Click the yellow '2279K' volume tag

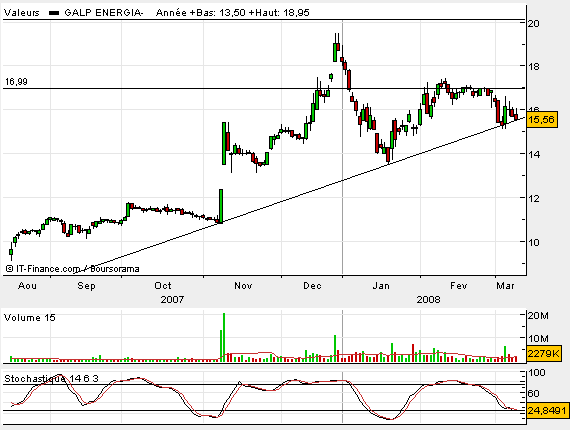pyautogui.click(x=543, y=354)
